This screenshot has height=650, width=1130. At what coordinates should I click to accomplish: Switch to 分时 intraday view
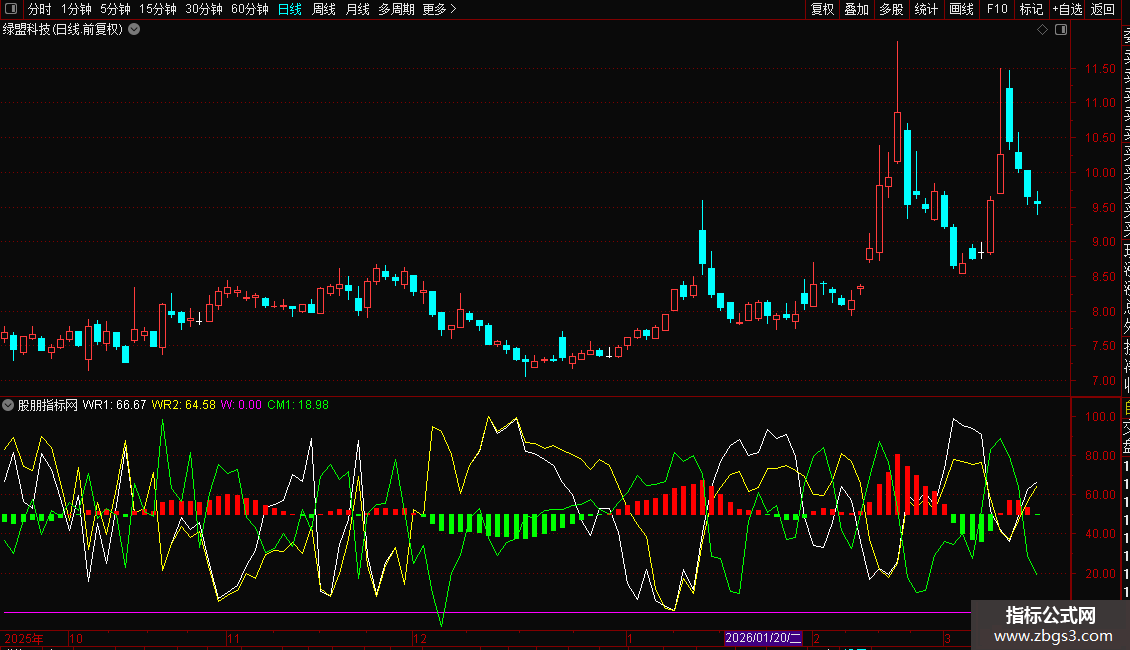(40, 9)
